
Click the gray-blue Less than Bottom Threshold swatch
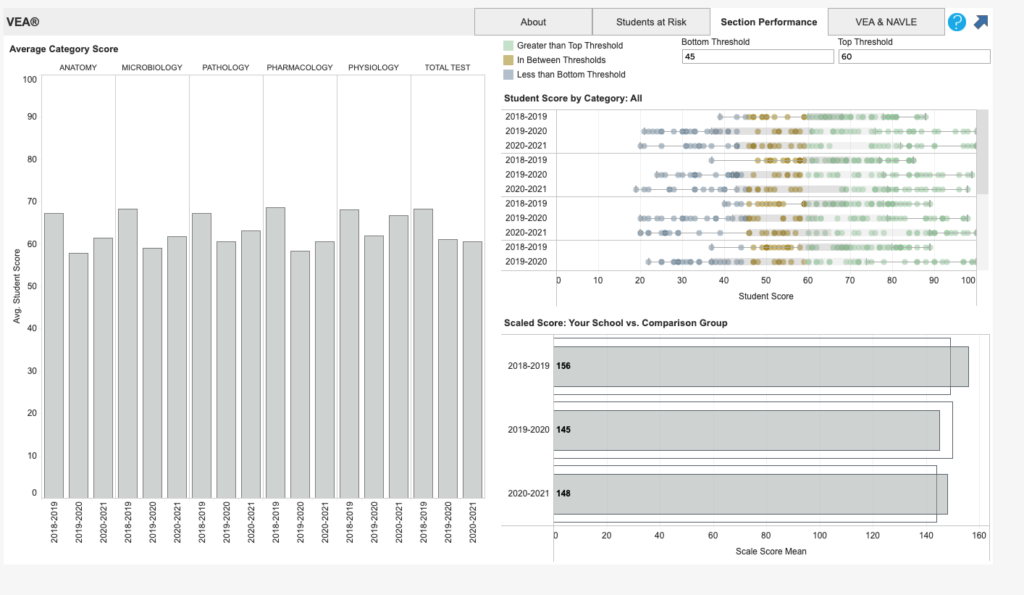[509, 74]
